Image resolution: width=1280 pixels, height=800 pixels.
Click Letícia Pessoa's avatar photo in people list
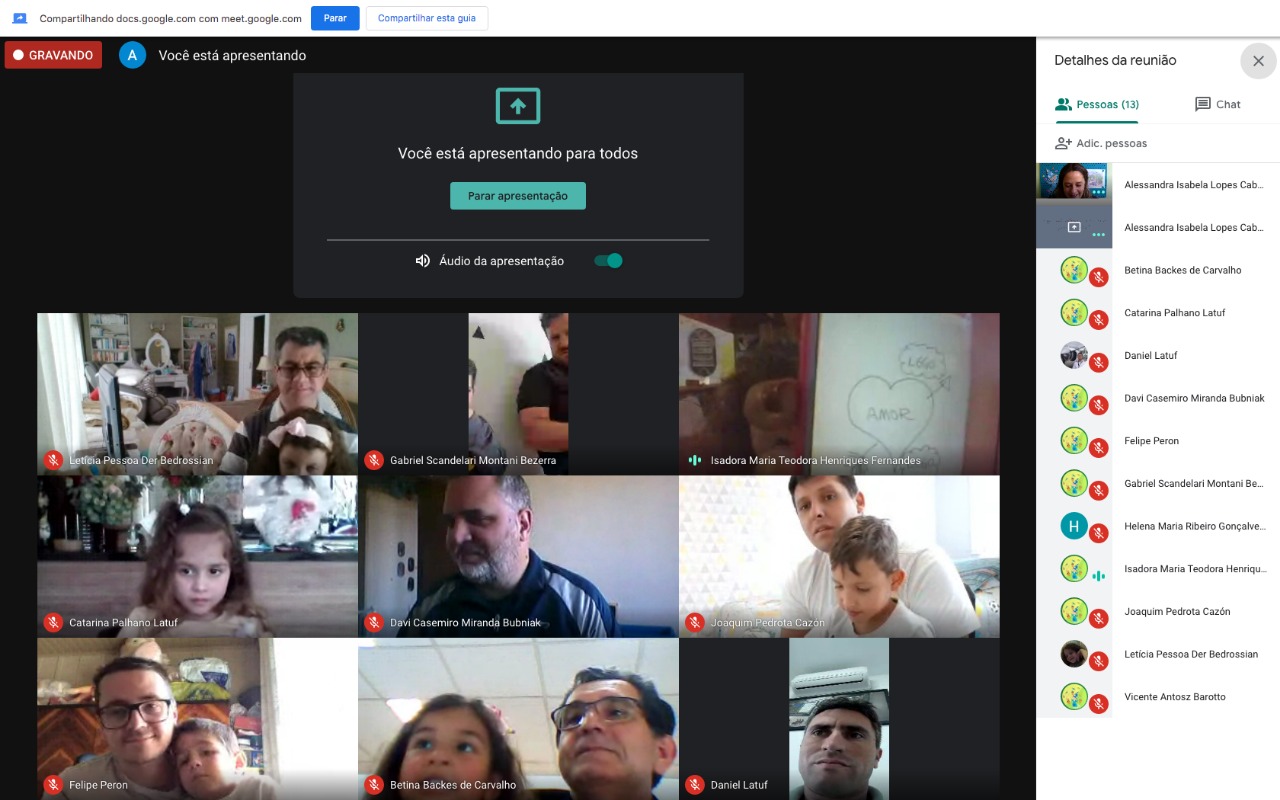[1074, 654]
